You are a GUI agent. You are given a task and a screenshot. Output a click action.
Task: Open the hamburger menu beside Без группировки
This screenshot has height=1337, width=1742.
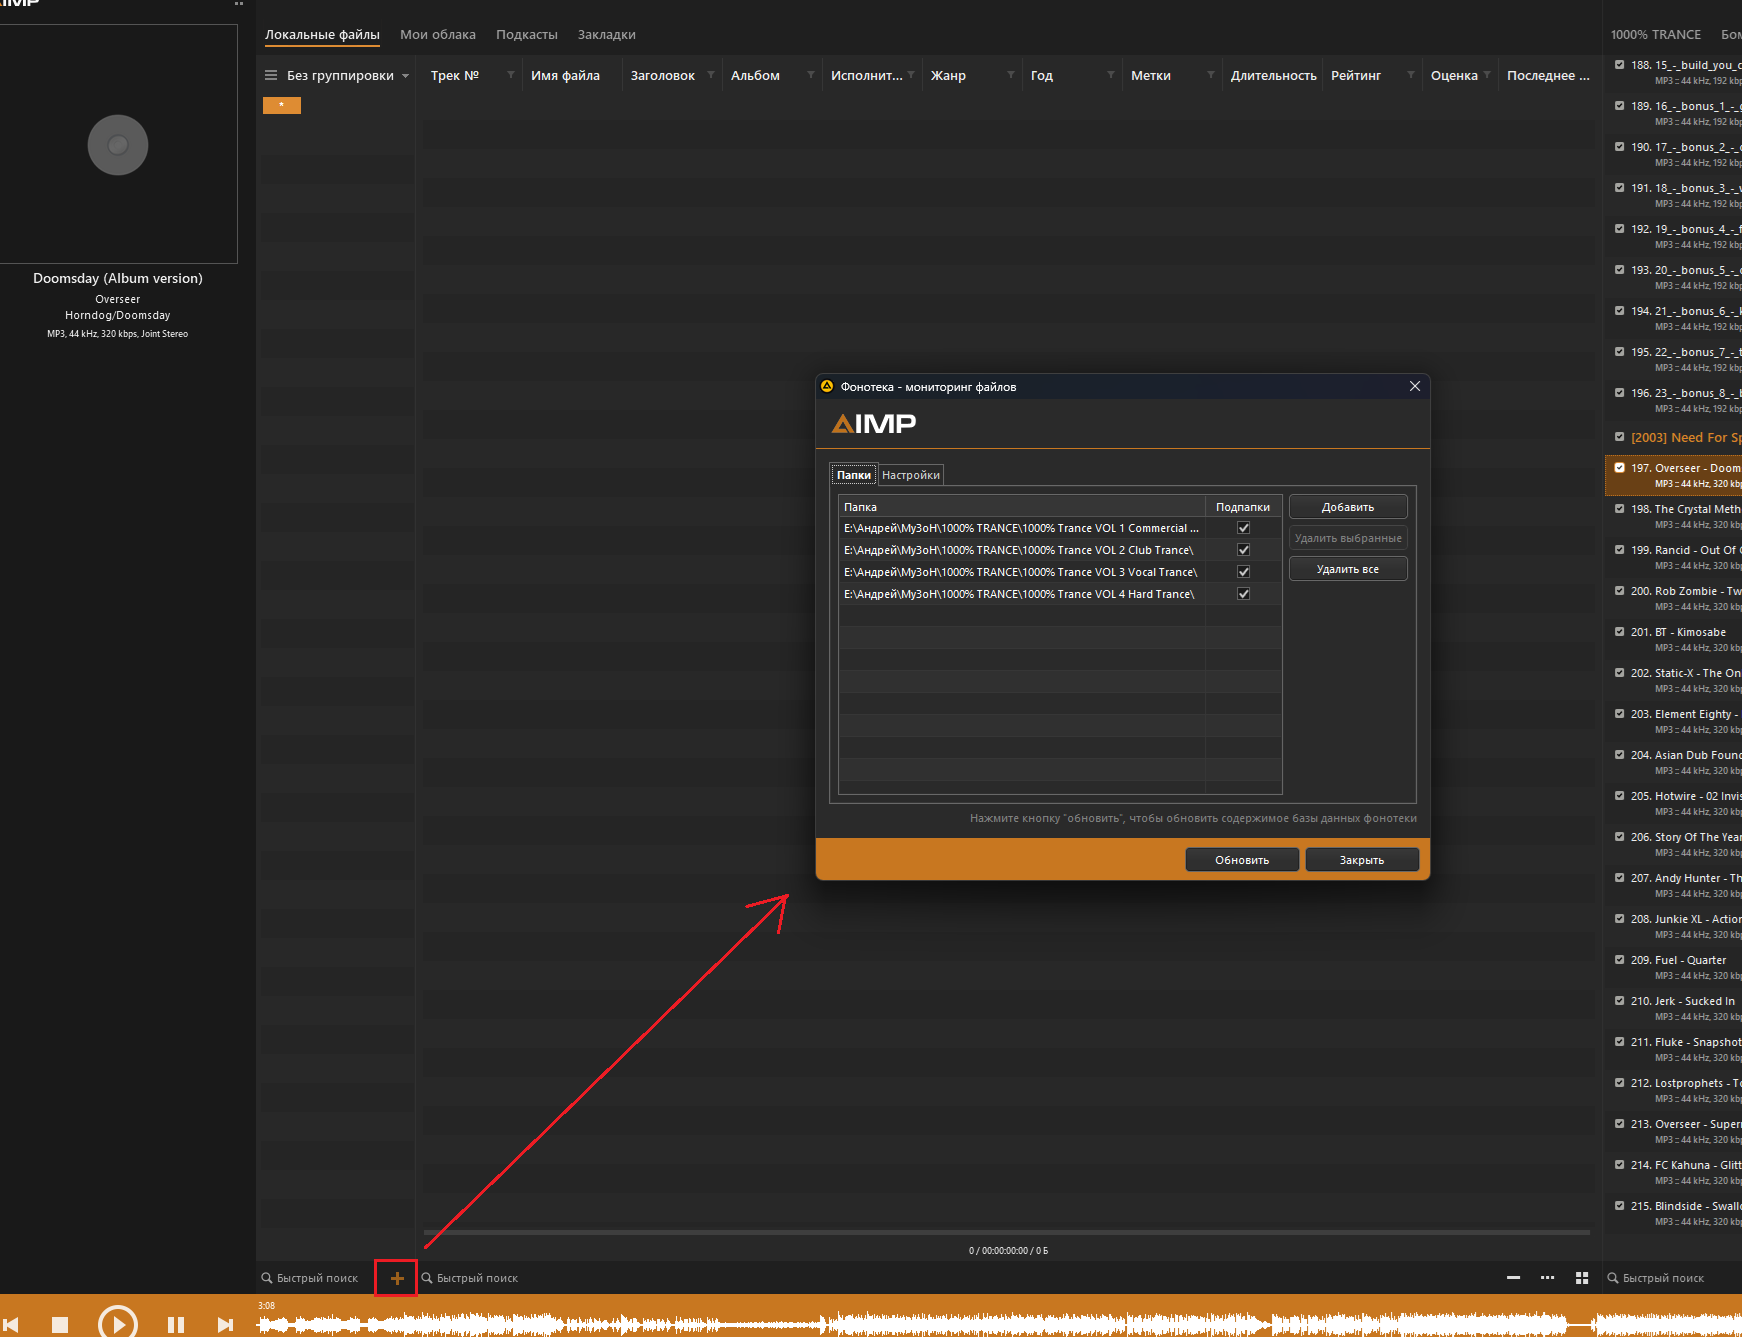pyautogui.click(x=270, y=76)
